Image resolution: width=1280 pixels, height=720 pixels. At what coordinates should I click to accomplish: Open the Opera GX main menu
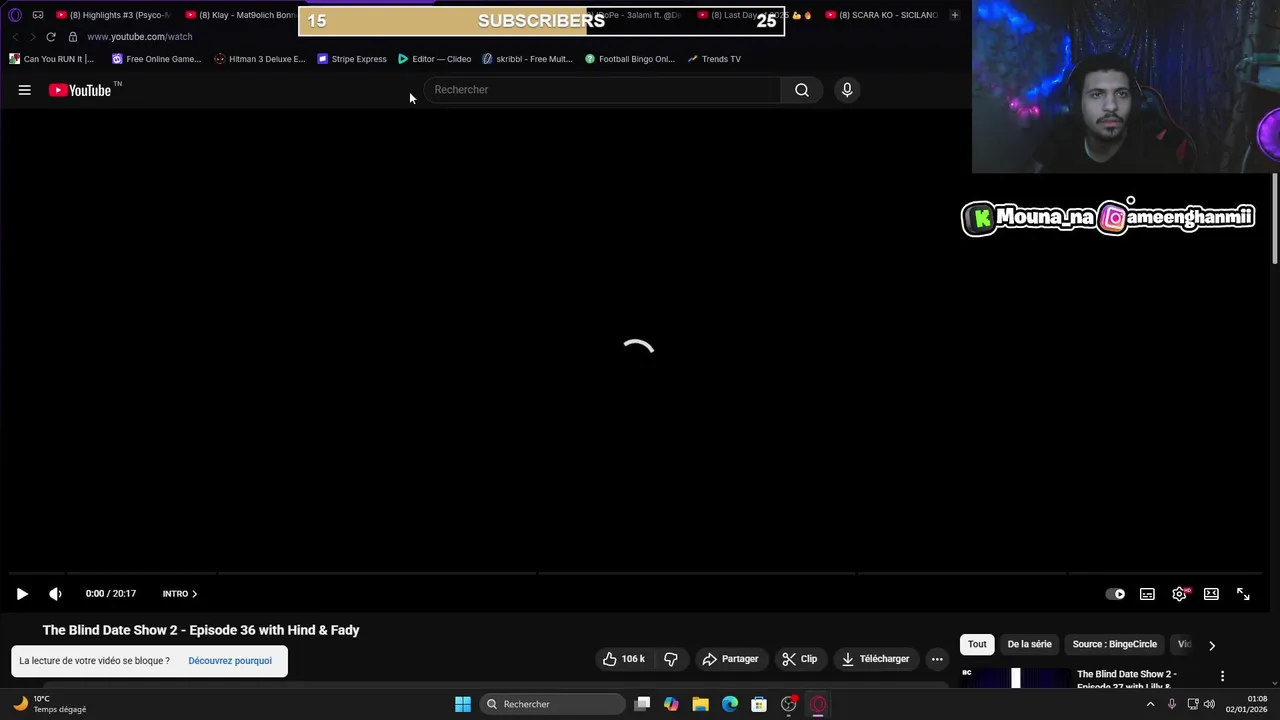(x=15, y=15)
